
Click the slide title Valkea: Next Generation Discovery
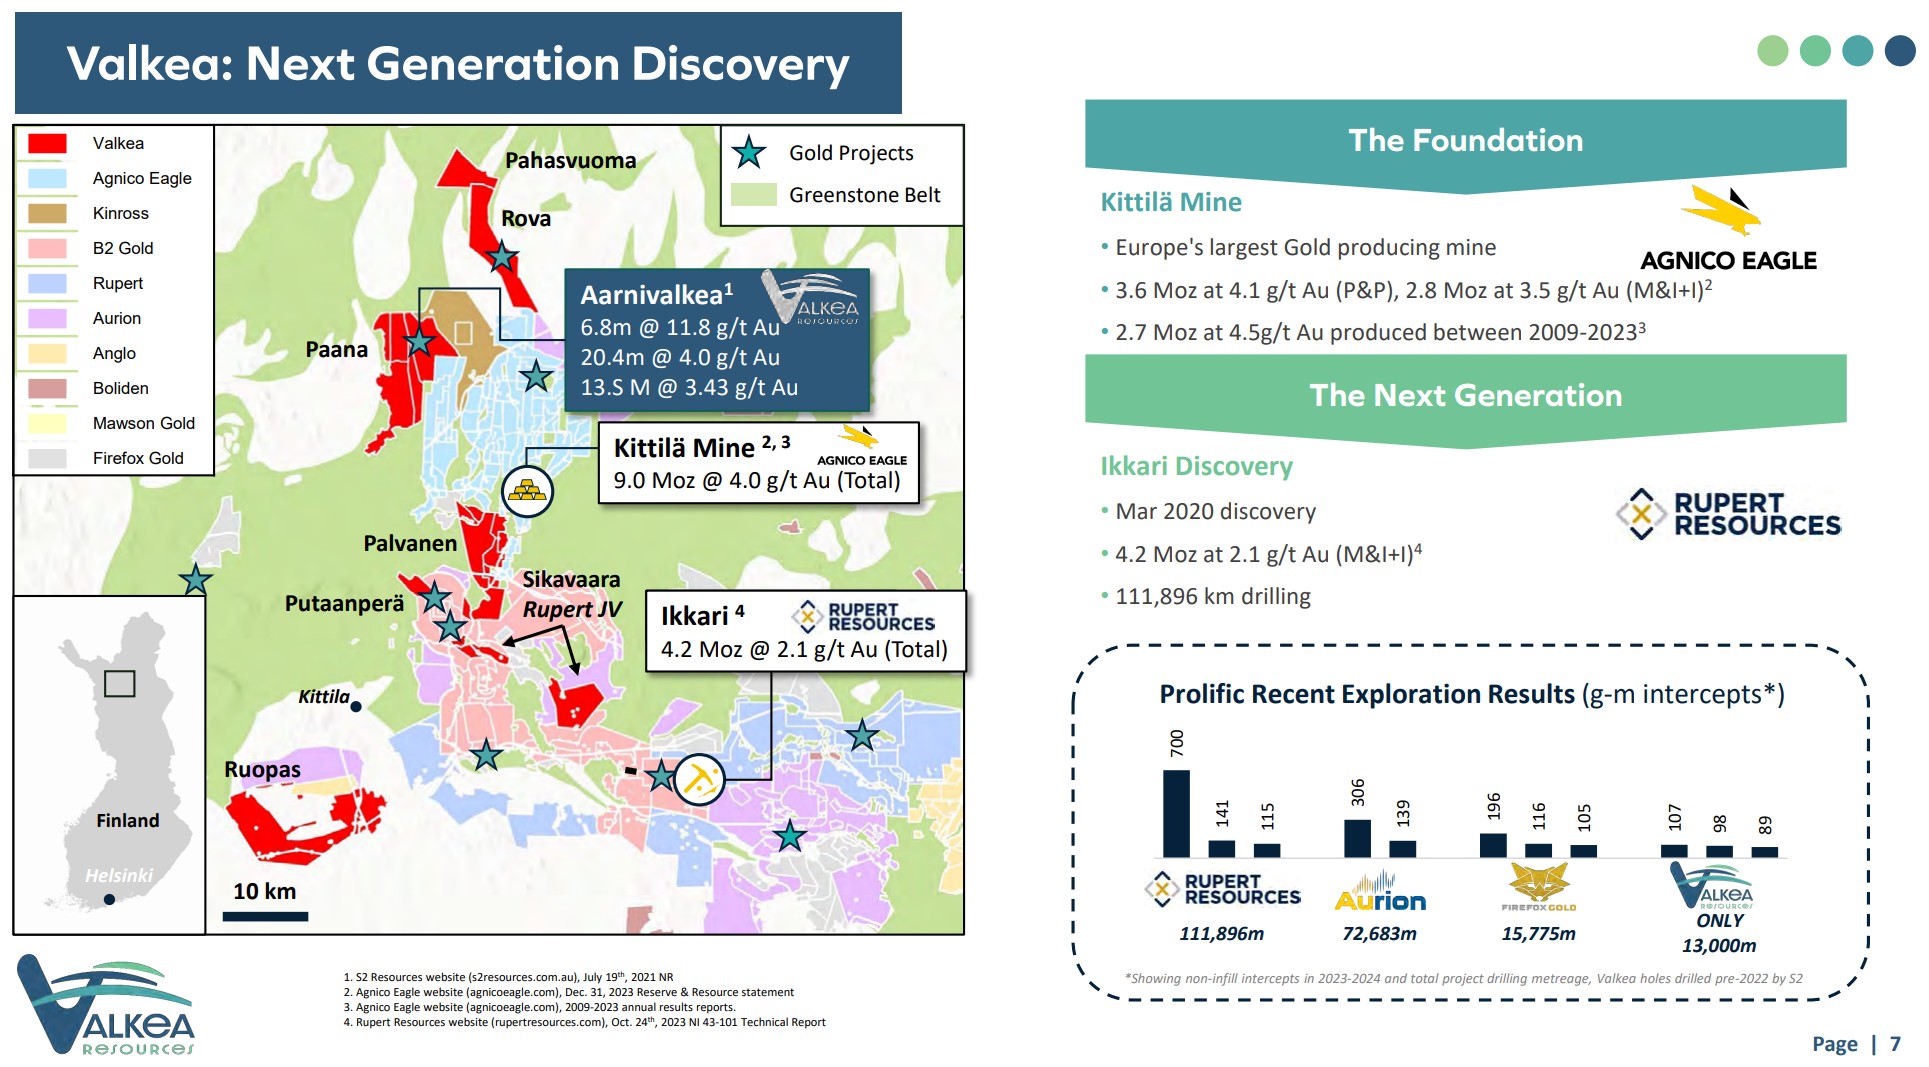[x=458, y=63]
